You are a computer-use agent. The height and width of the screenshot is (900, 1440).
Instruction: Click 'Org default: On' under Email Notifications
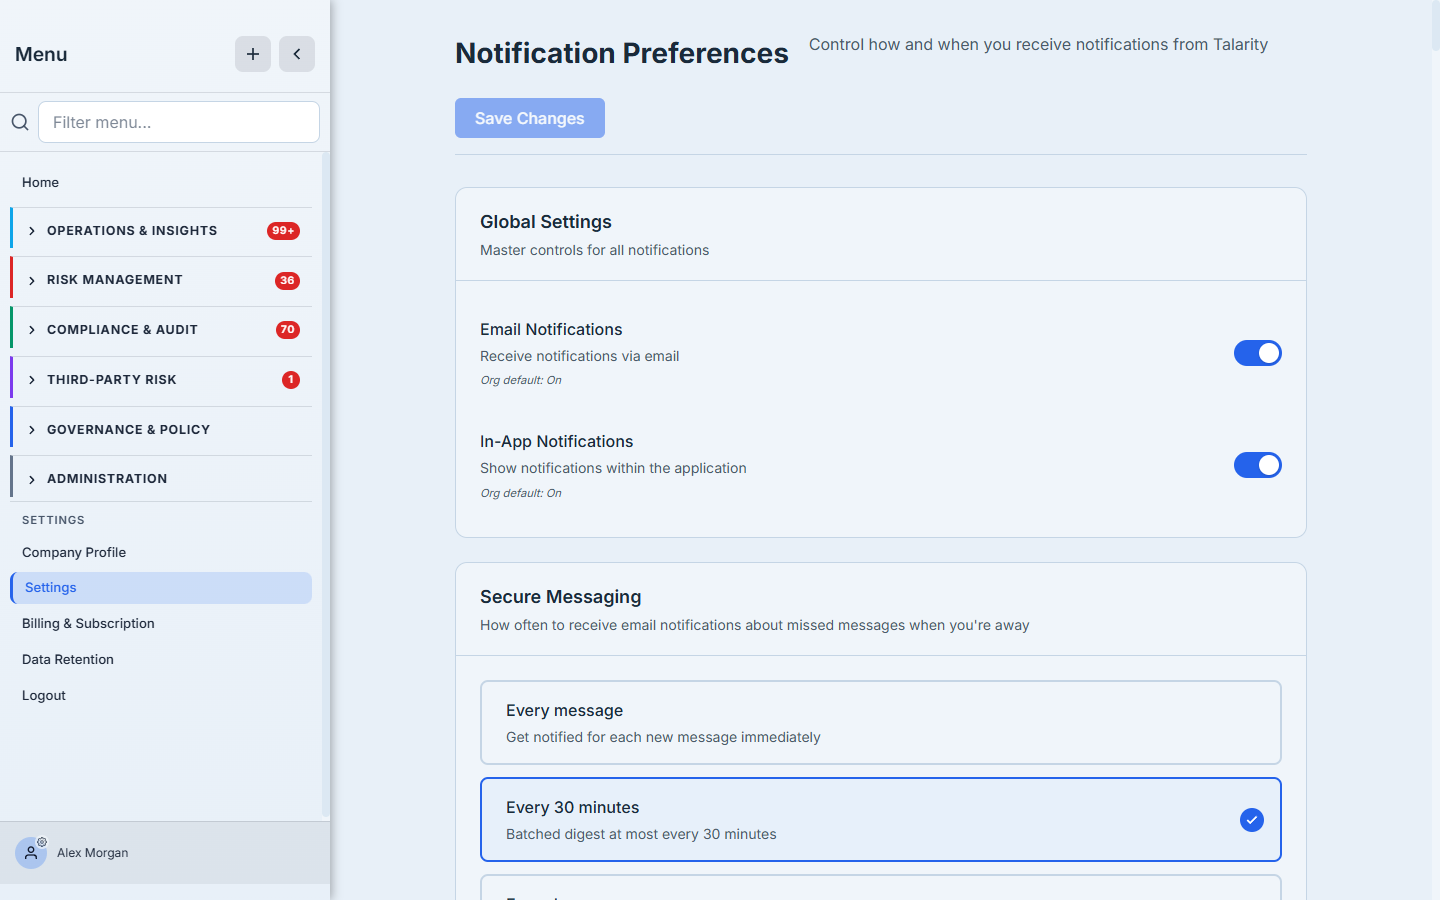(x=521, y=380)
